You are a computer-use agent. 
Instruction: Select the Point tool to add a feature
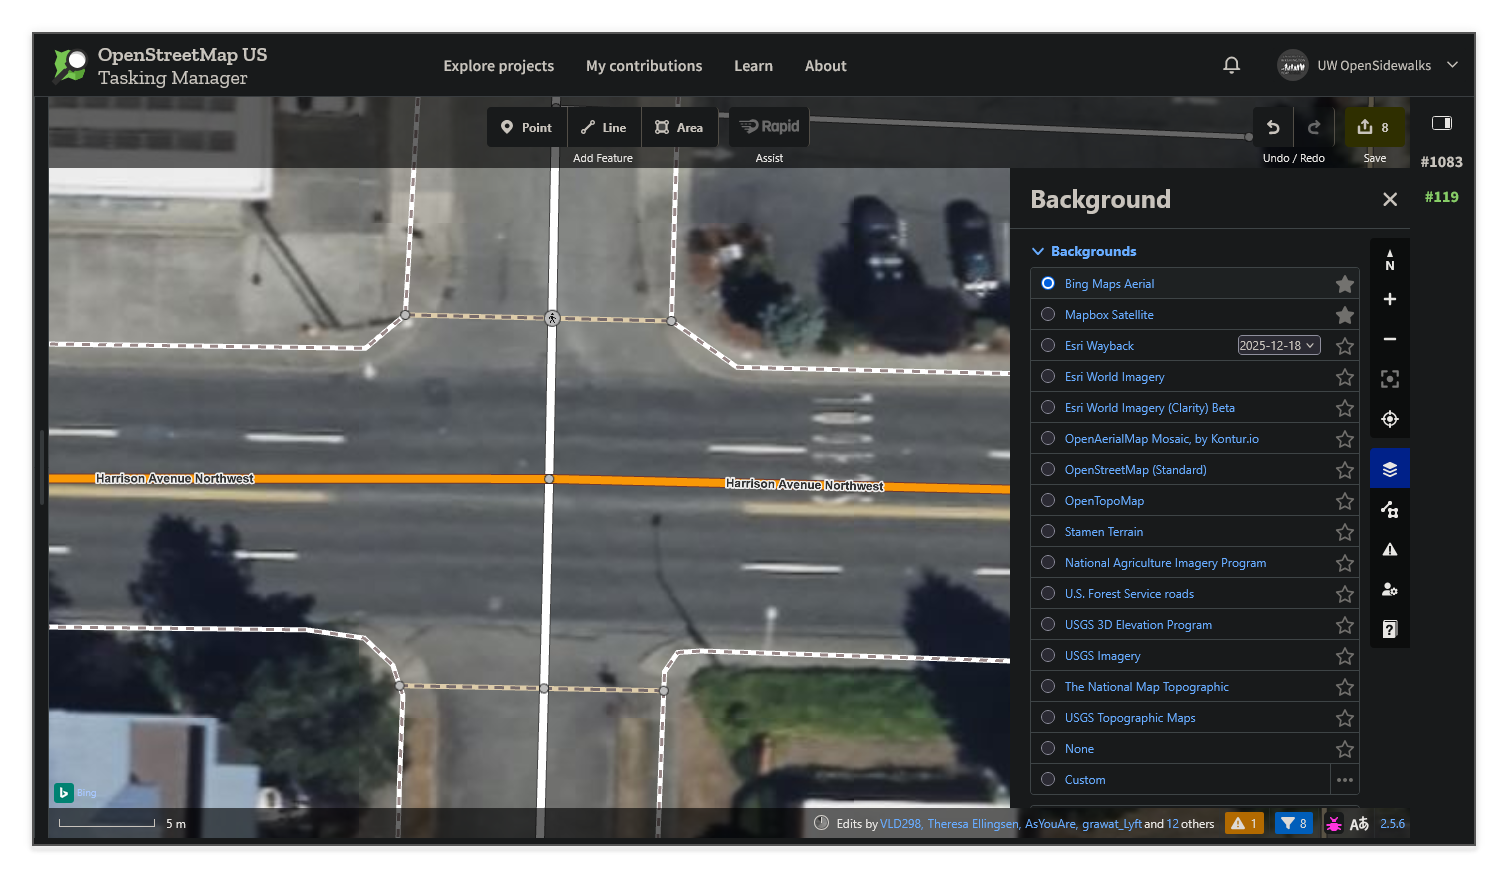coord(525,127)
